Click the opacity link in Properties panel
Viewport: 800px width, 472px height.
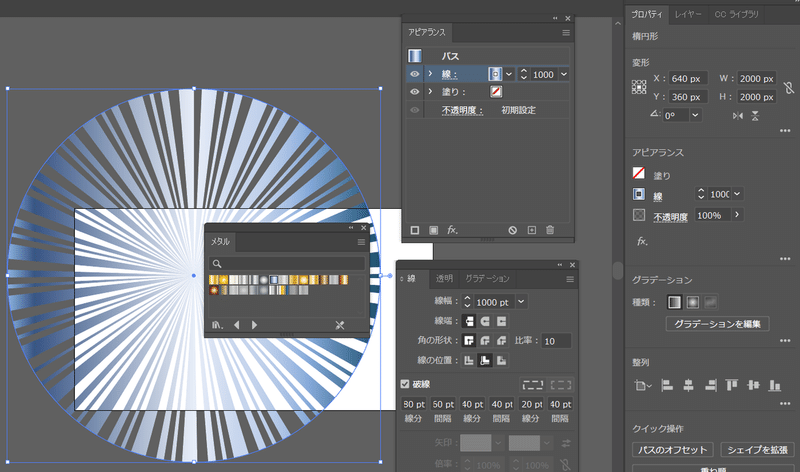tap(670, 217)
